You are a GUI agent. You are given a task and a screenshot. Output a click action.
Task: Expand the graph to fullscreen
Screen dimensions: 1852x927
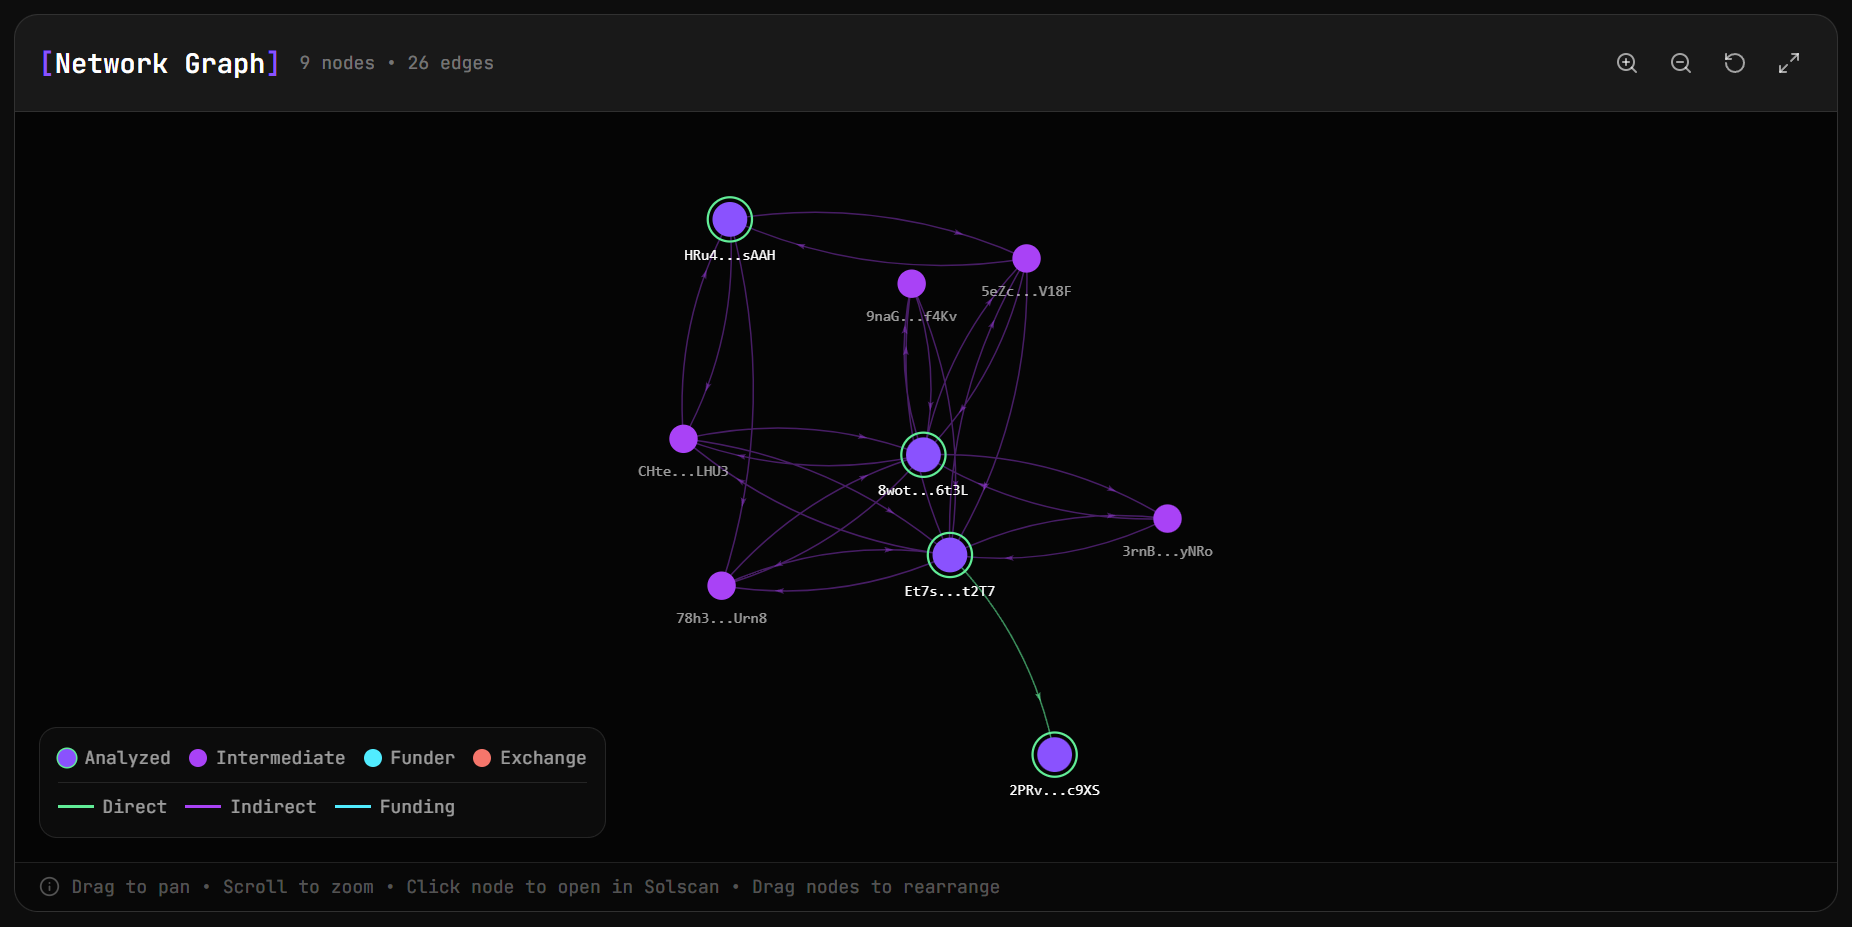tap(1789, 62)
